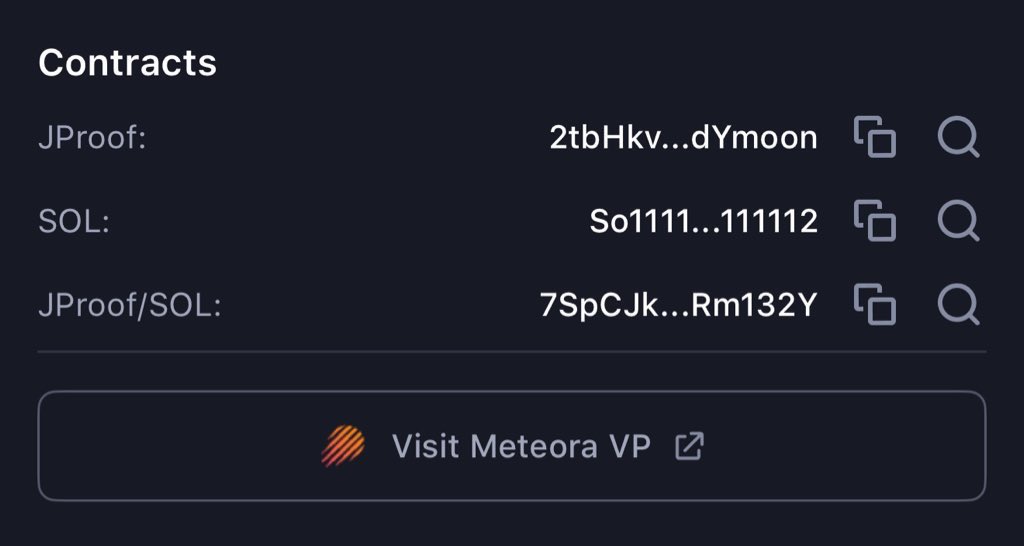1024x546 pixels.
Task: Click the divider line below the contracts
Action: tap(512, 352)
